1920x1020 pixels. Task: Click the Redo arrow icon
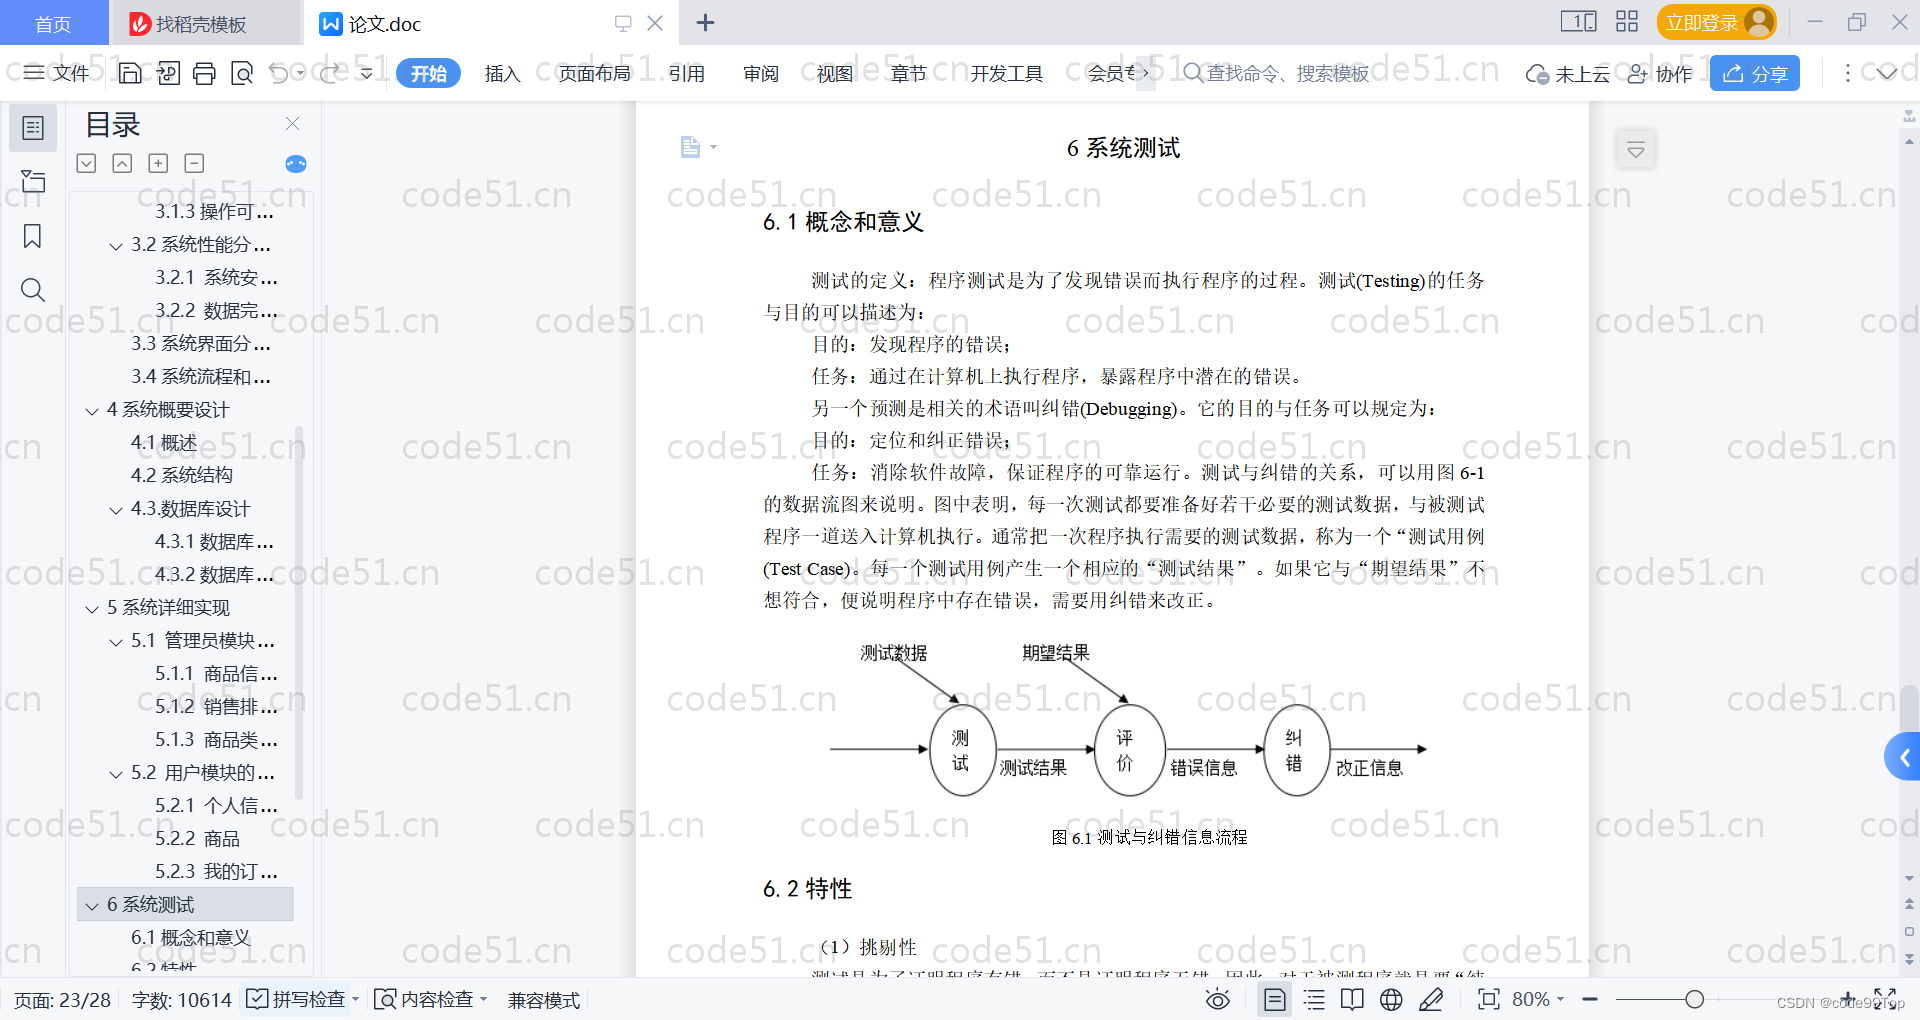[x=329, y=73]
